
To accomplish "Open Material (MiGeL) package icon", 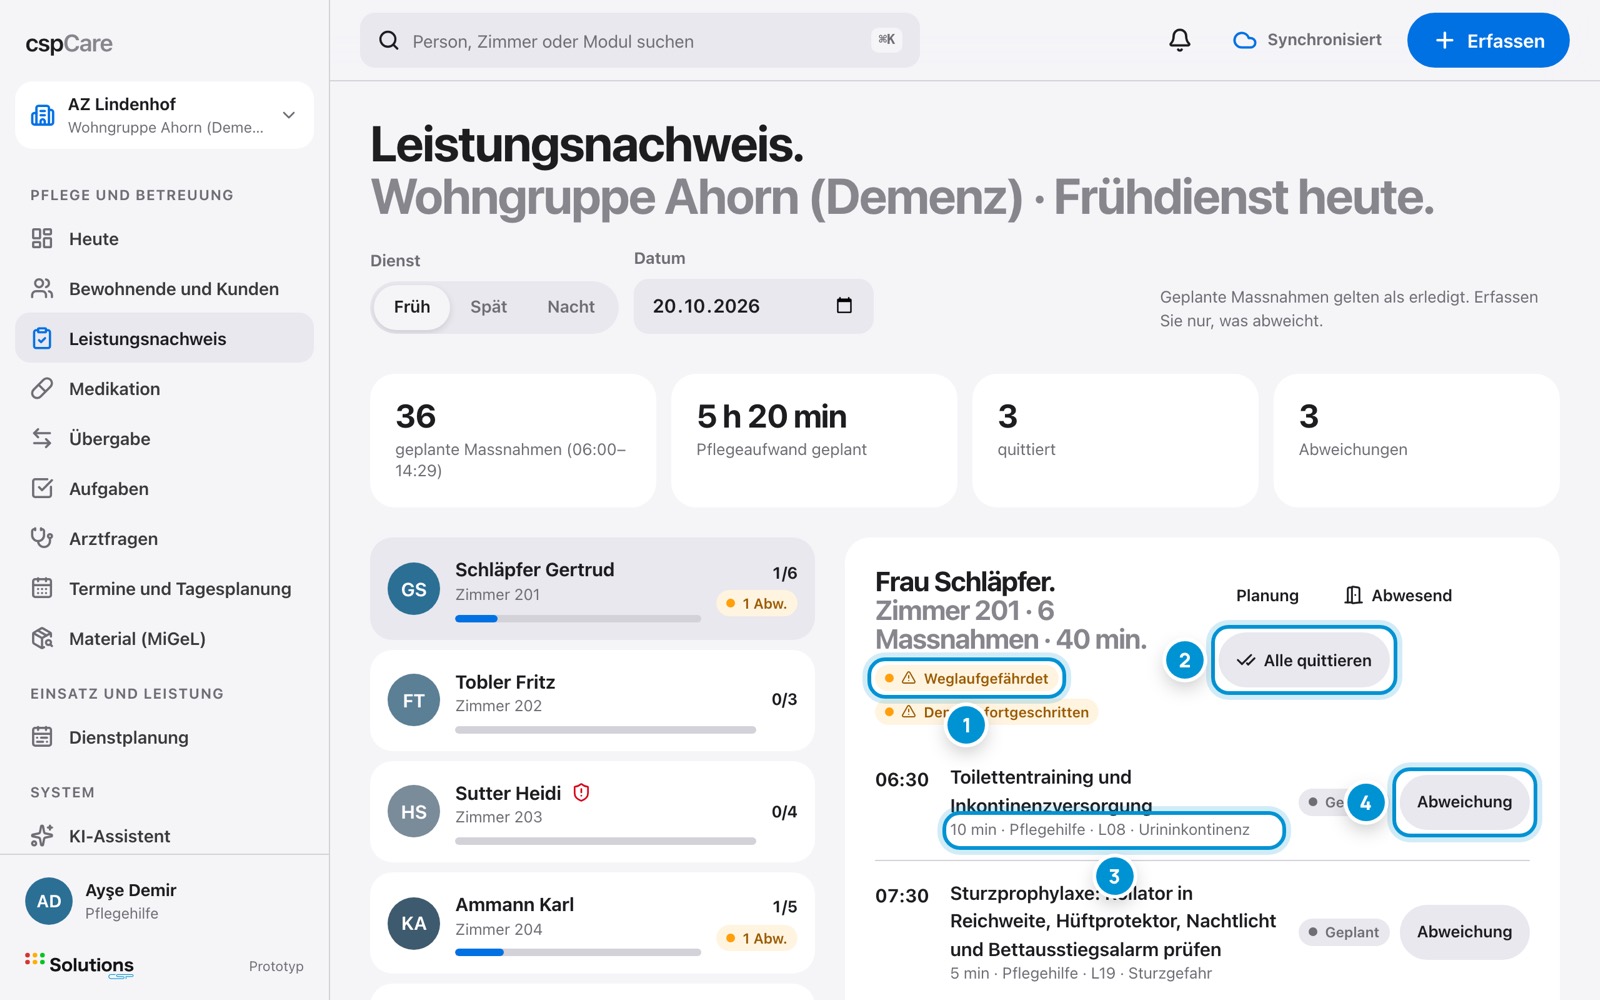I will (42, 638).
